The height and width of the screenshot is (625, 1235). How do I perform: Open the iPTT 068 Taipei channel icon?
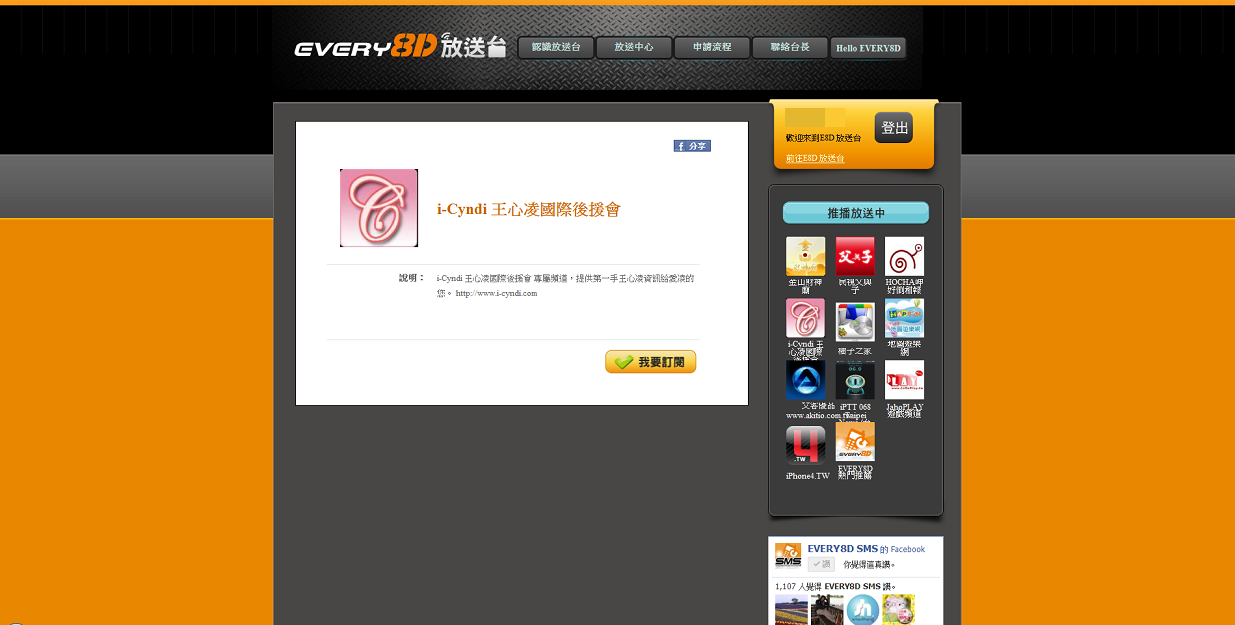click(x=855, y=380)
